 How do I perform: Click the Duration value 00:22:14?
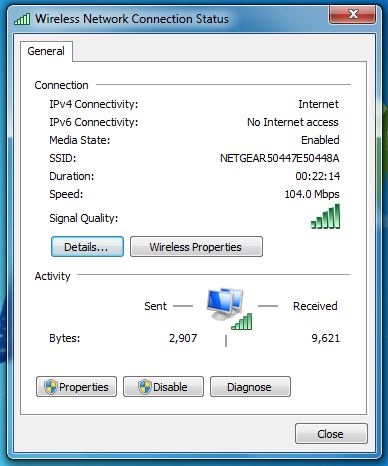(x=318, y=176)
